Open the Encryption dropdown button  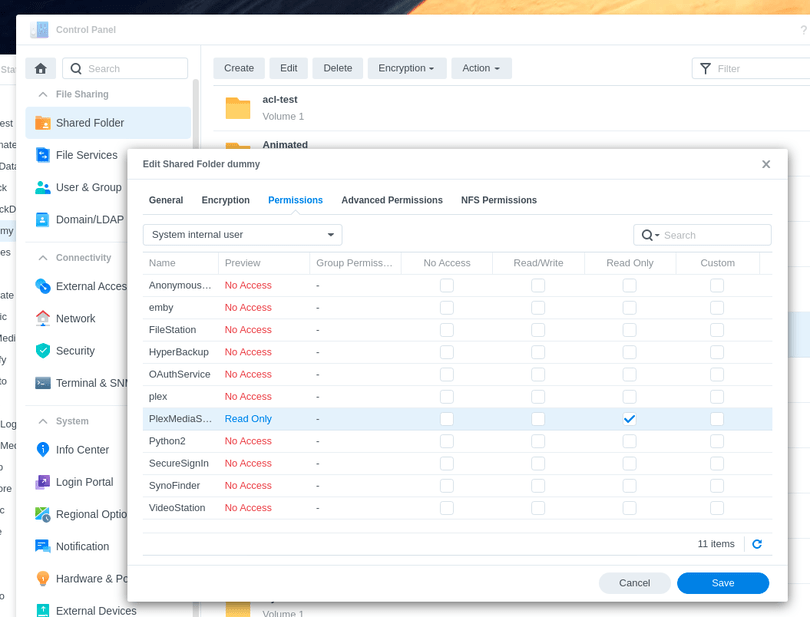coord(407,68)
